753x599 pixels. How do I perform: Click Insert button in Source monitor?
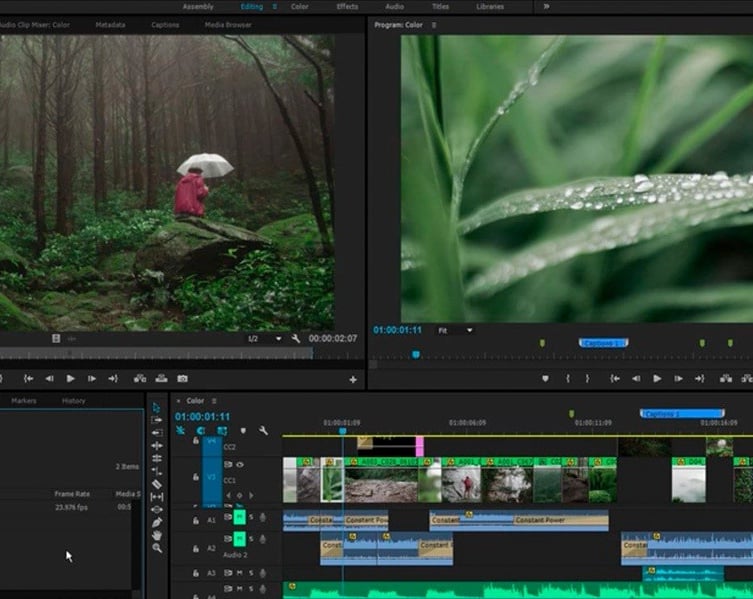tap(140, 379)
